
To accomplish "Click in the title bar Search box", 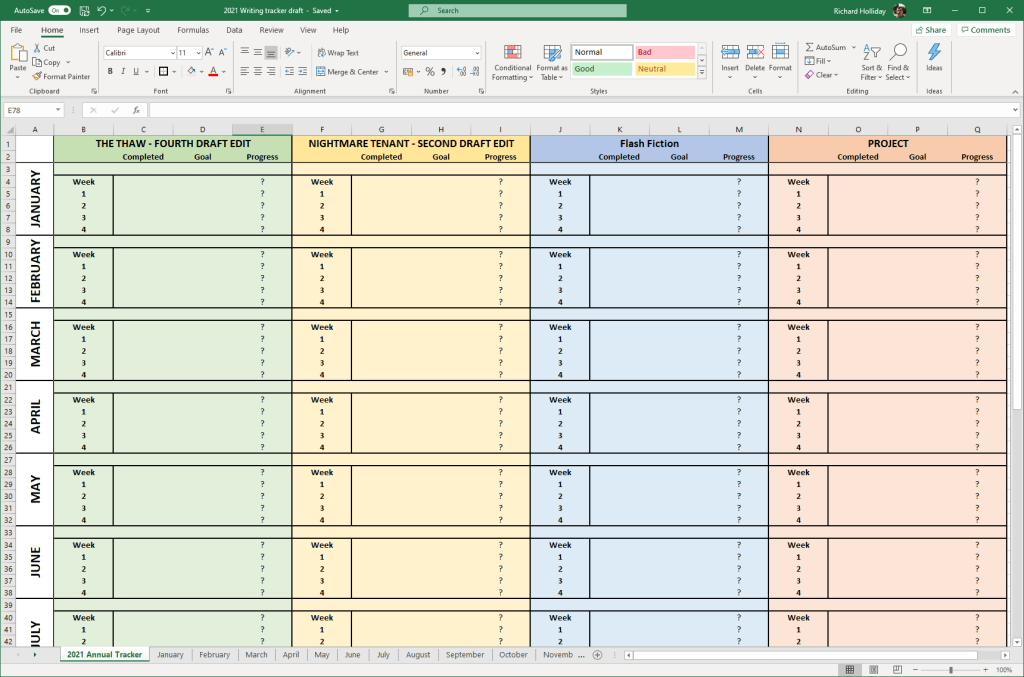I will click(517, 10).
